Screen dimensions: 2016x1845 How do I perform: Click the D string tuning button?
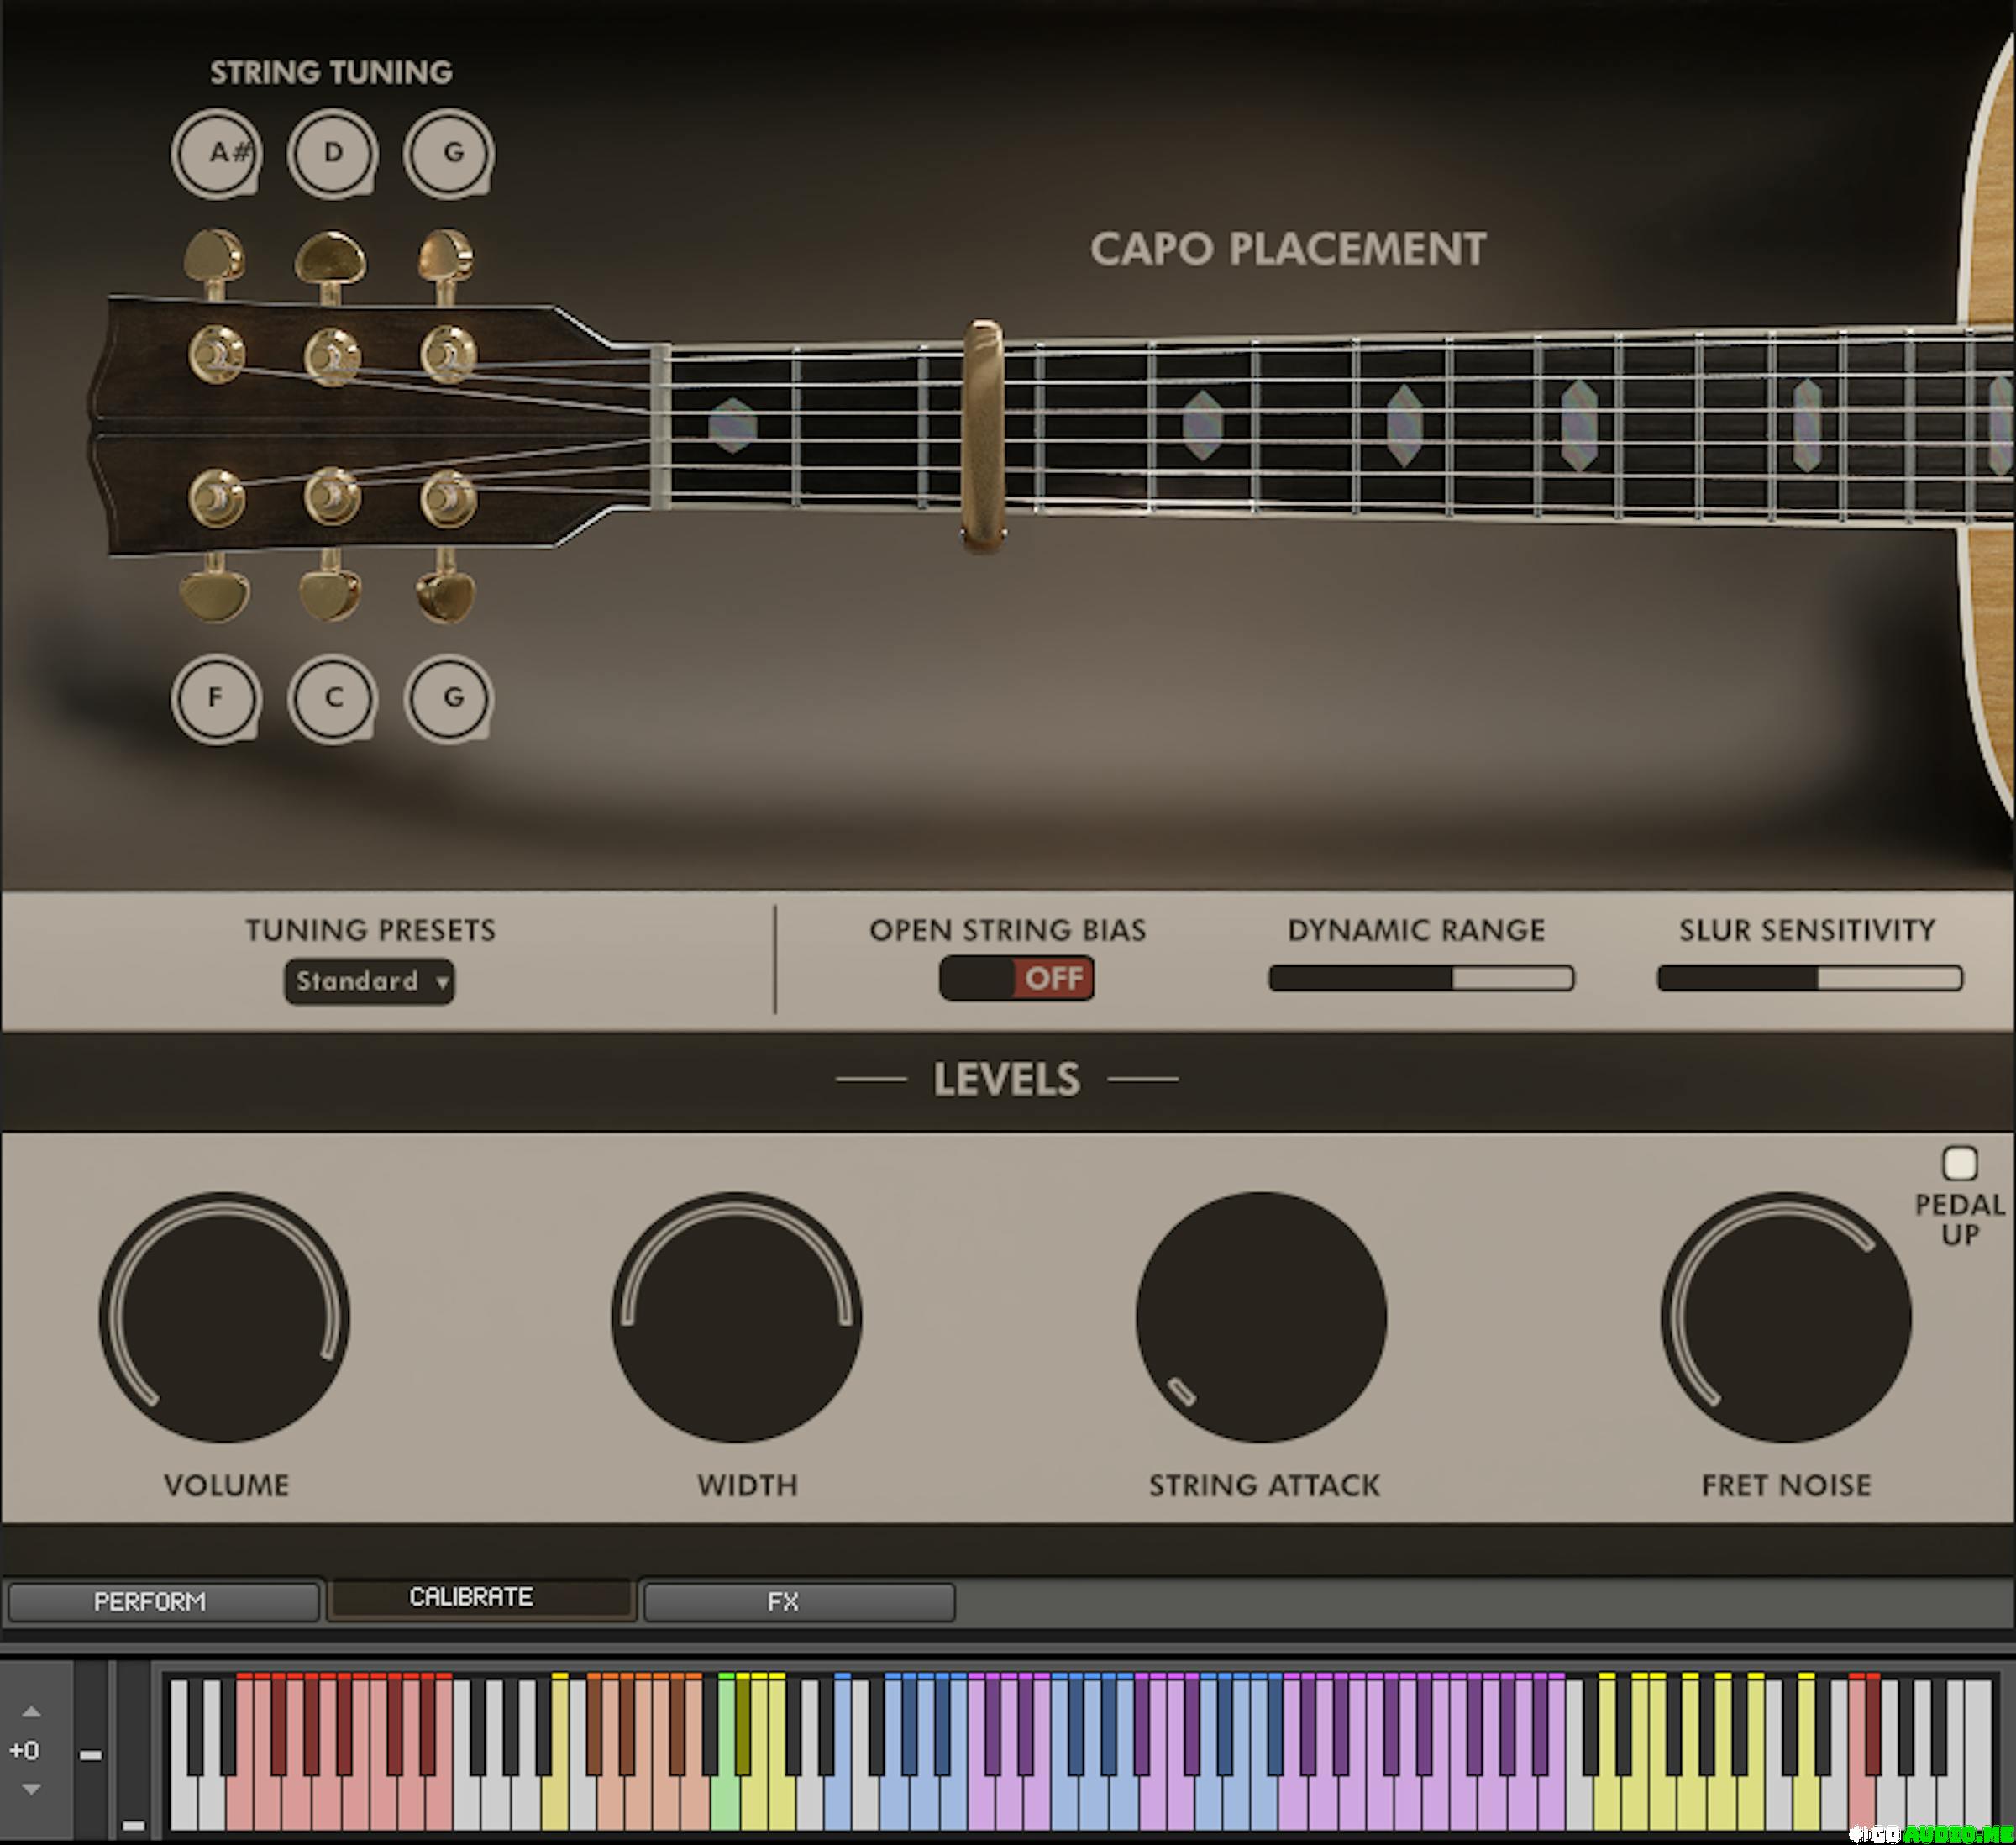(332, 154)
